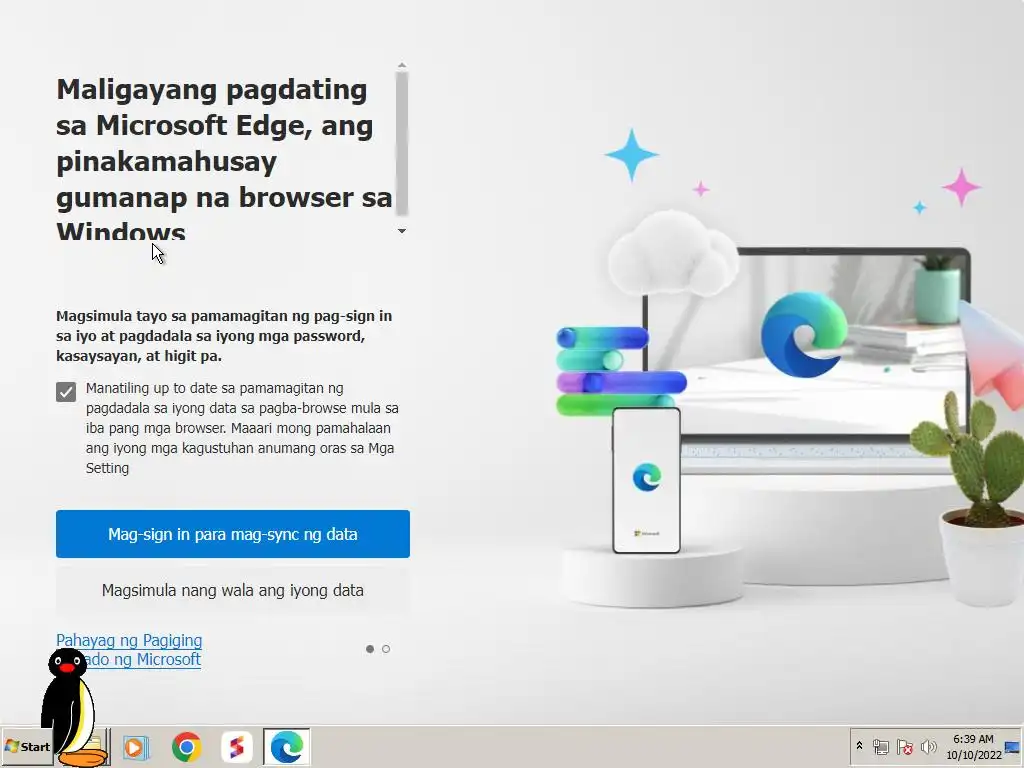Click the volume speaker tray icon
This screenshot has width=1024, height=768.
928,746
